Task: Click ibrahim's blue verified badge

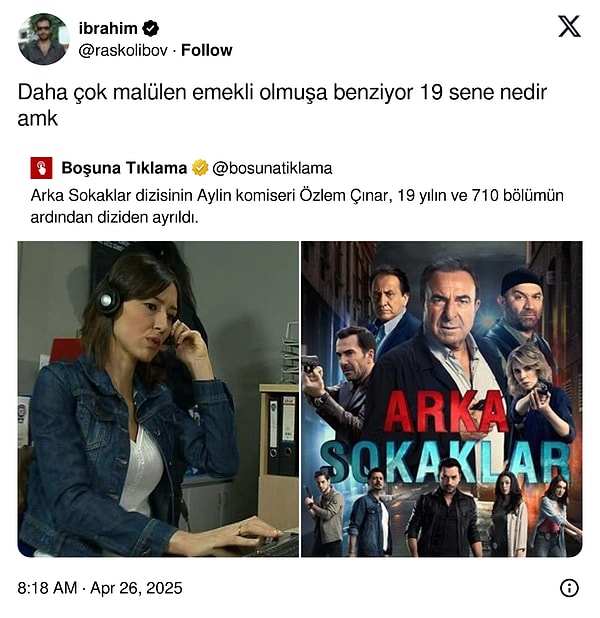Action: tap(151, 28)
